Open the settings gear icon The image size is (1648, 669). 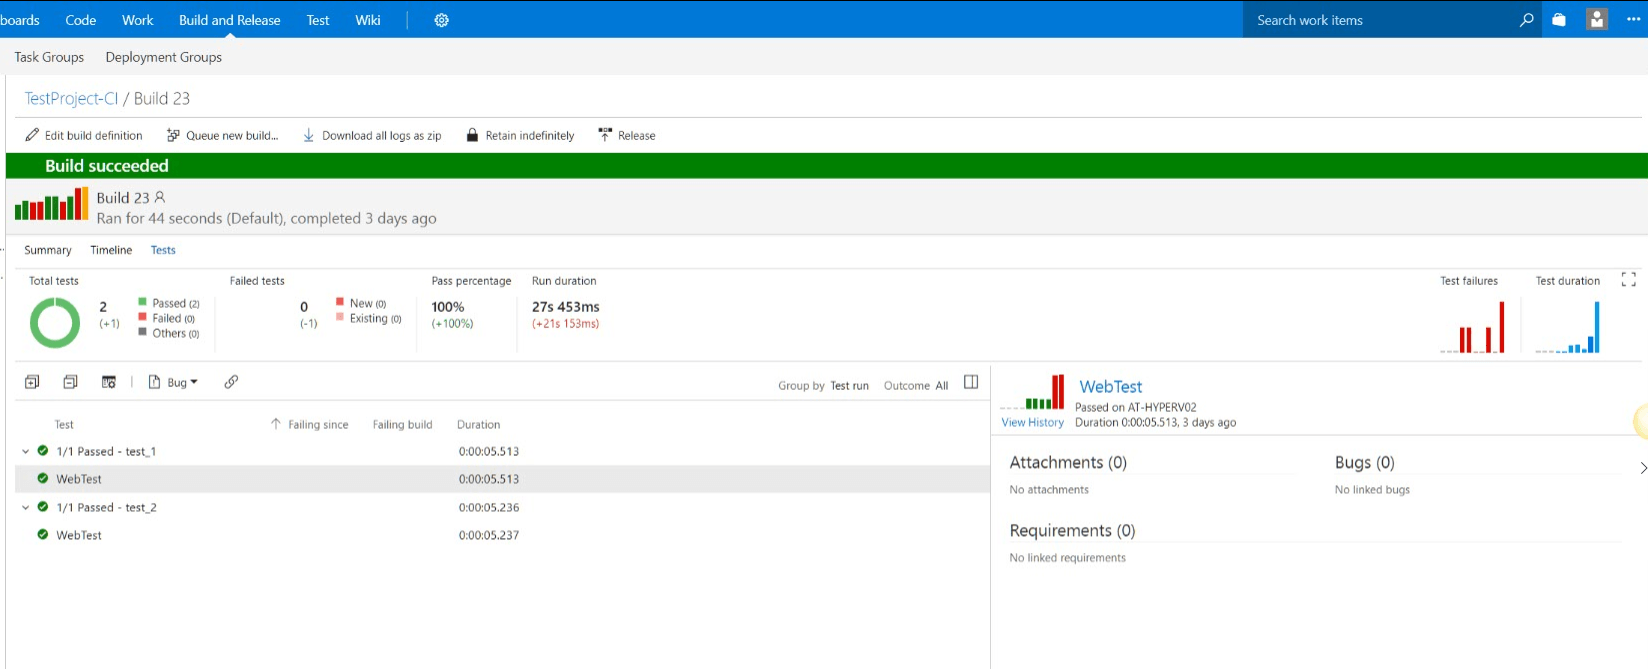click(441, 20)
